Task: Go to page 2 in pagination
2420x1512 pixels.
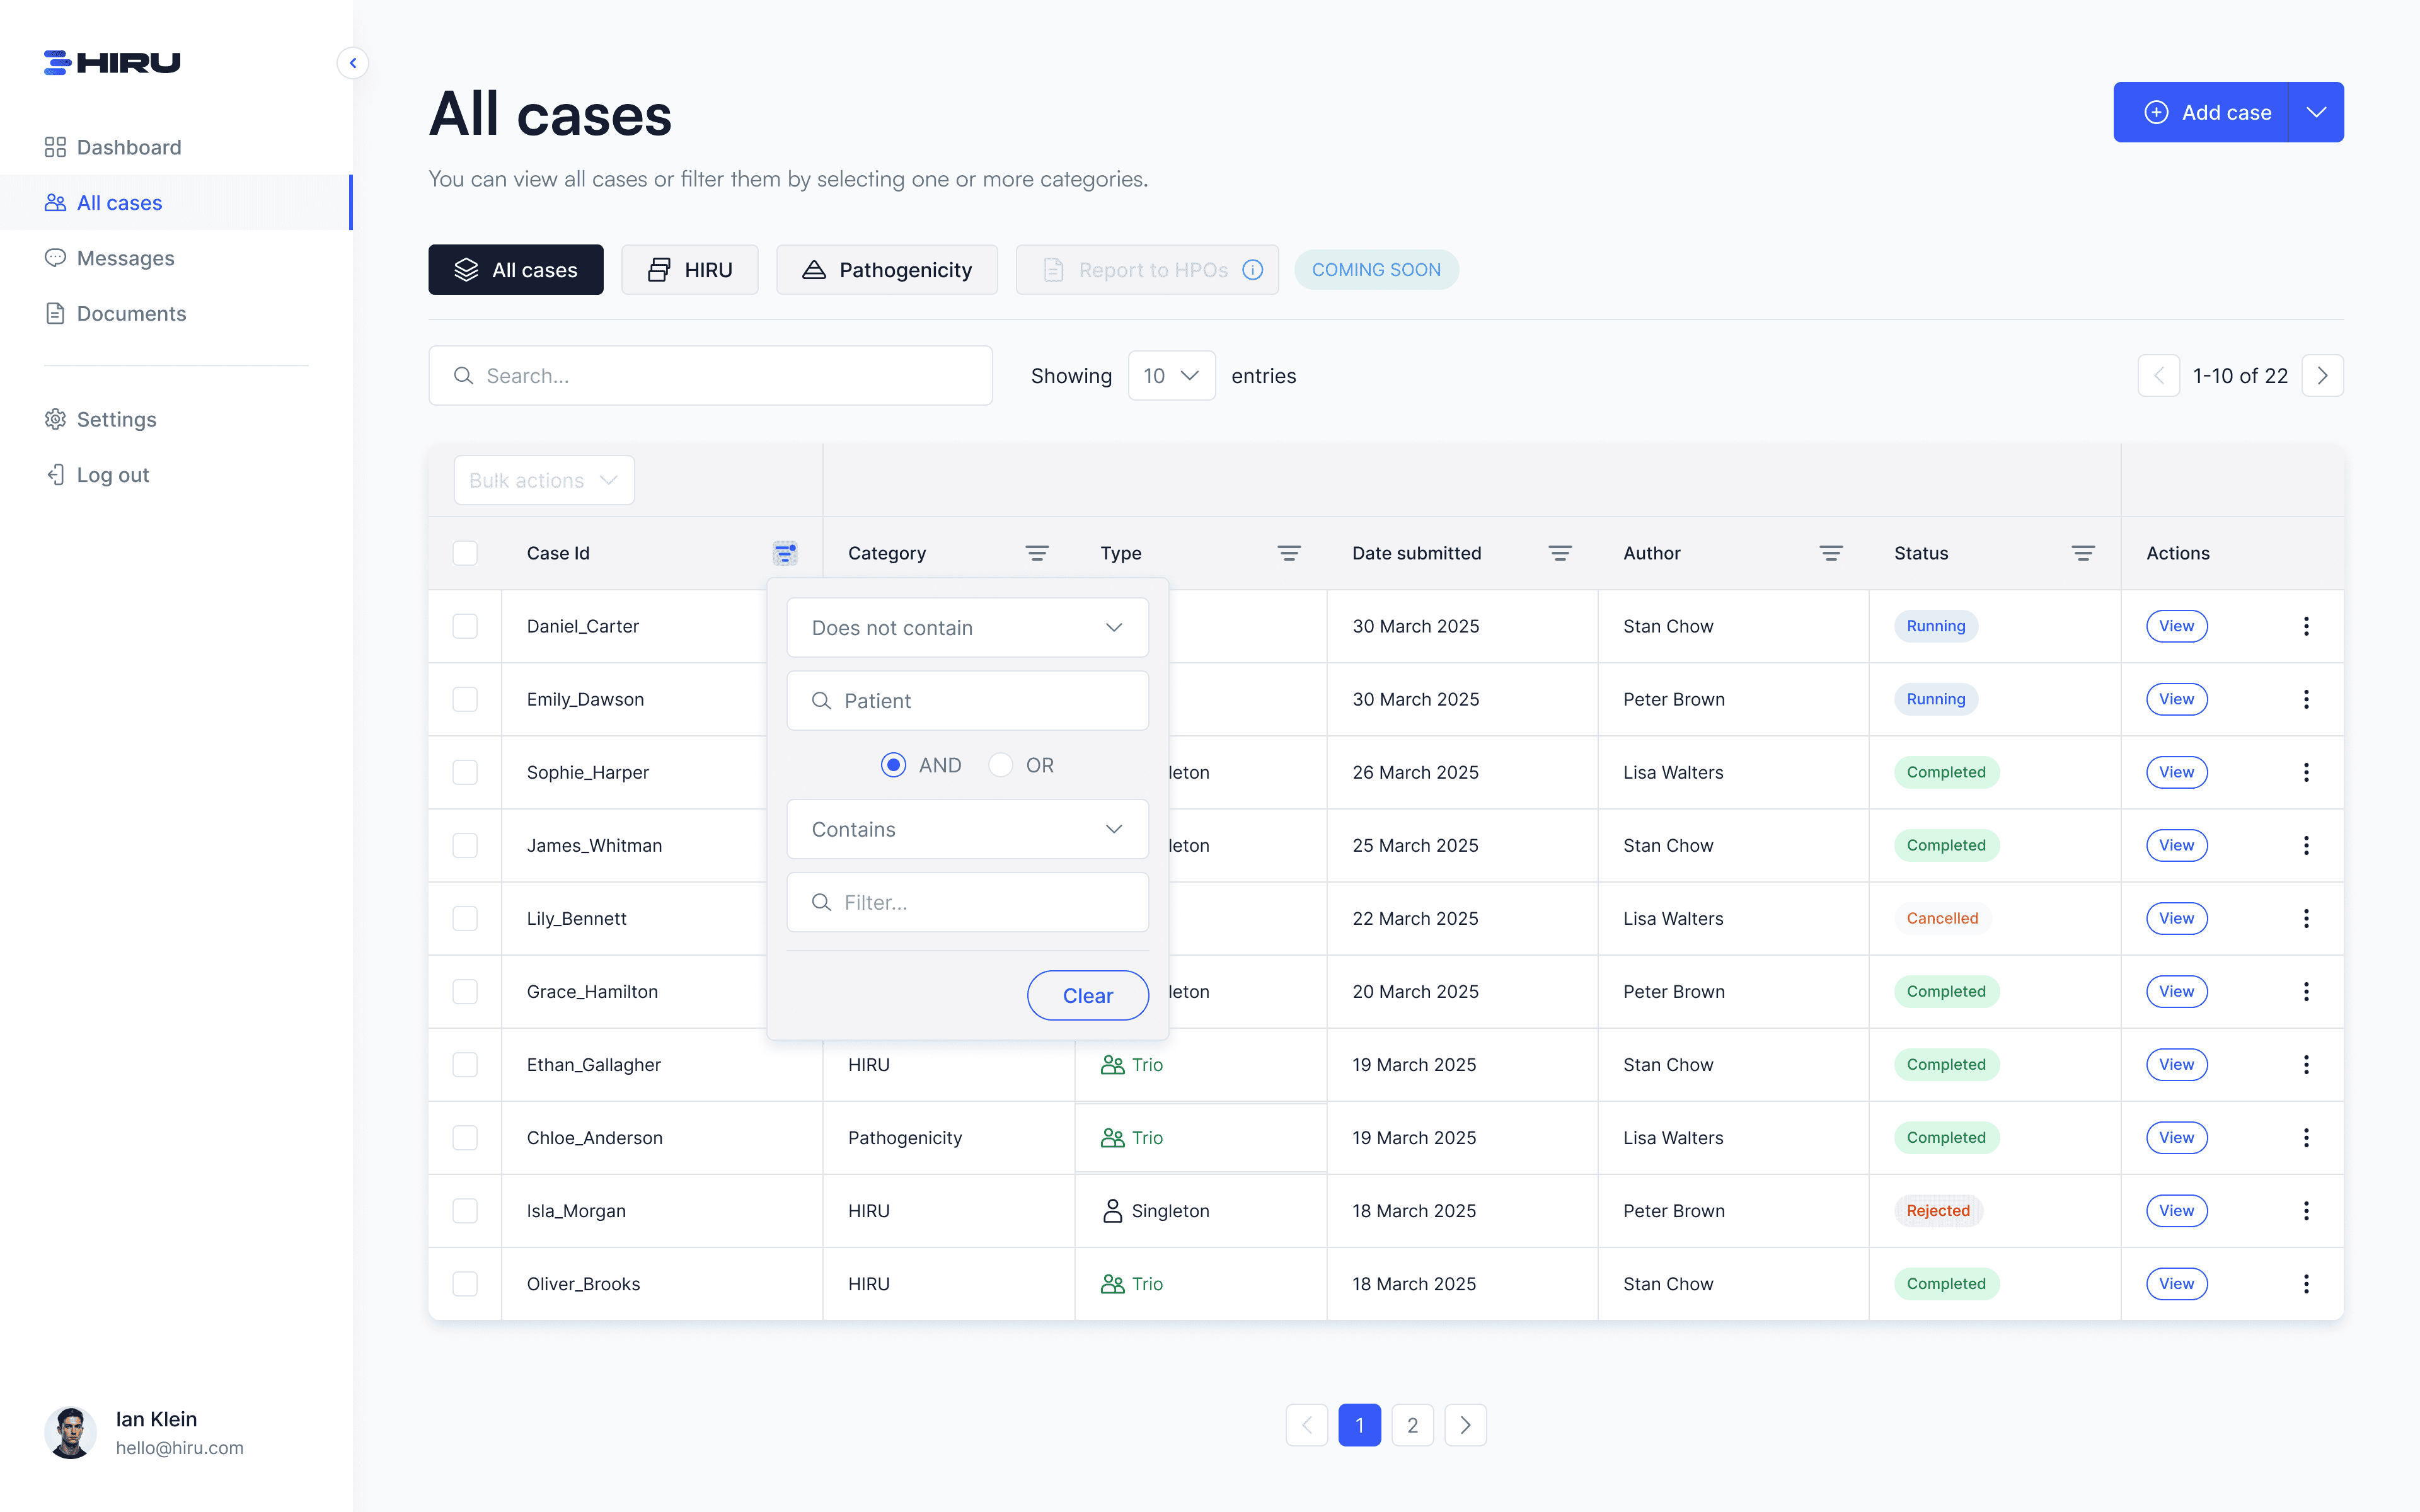Action: point(1412,1425)
